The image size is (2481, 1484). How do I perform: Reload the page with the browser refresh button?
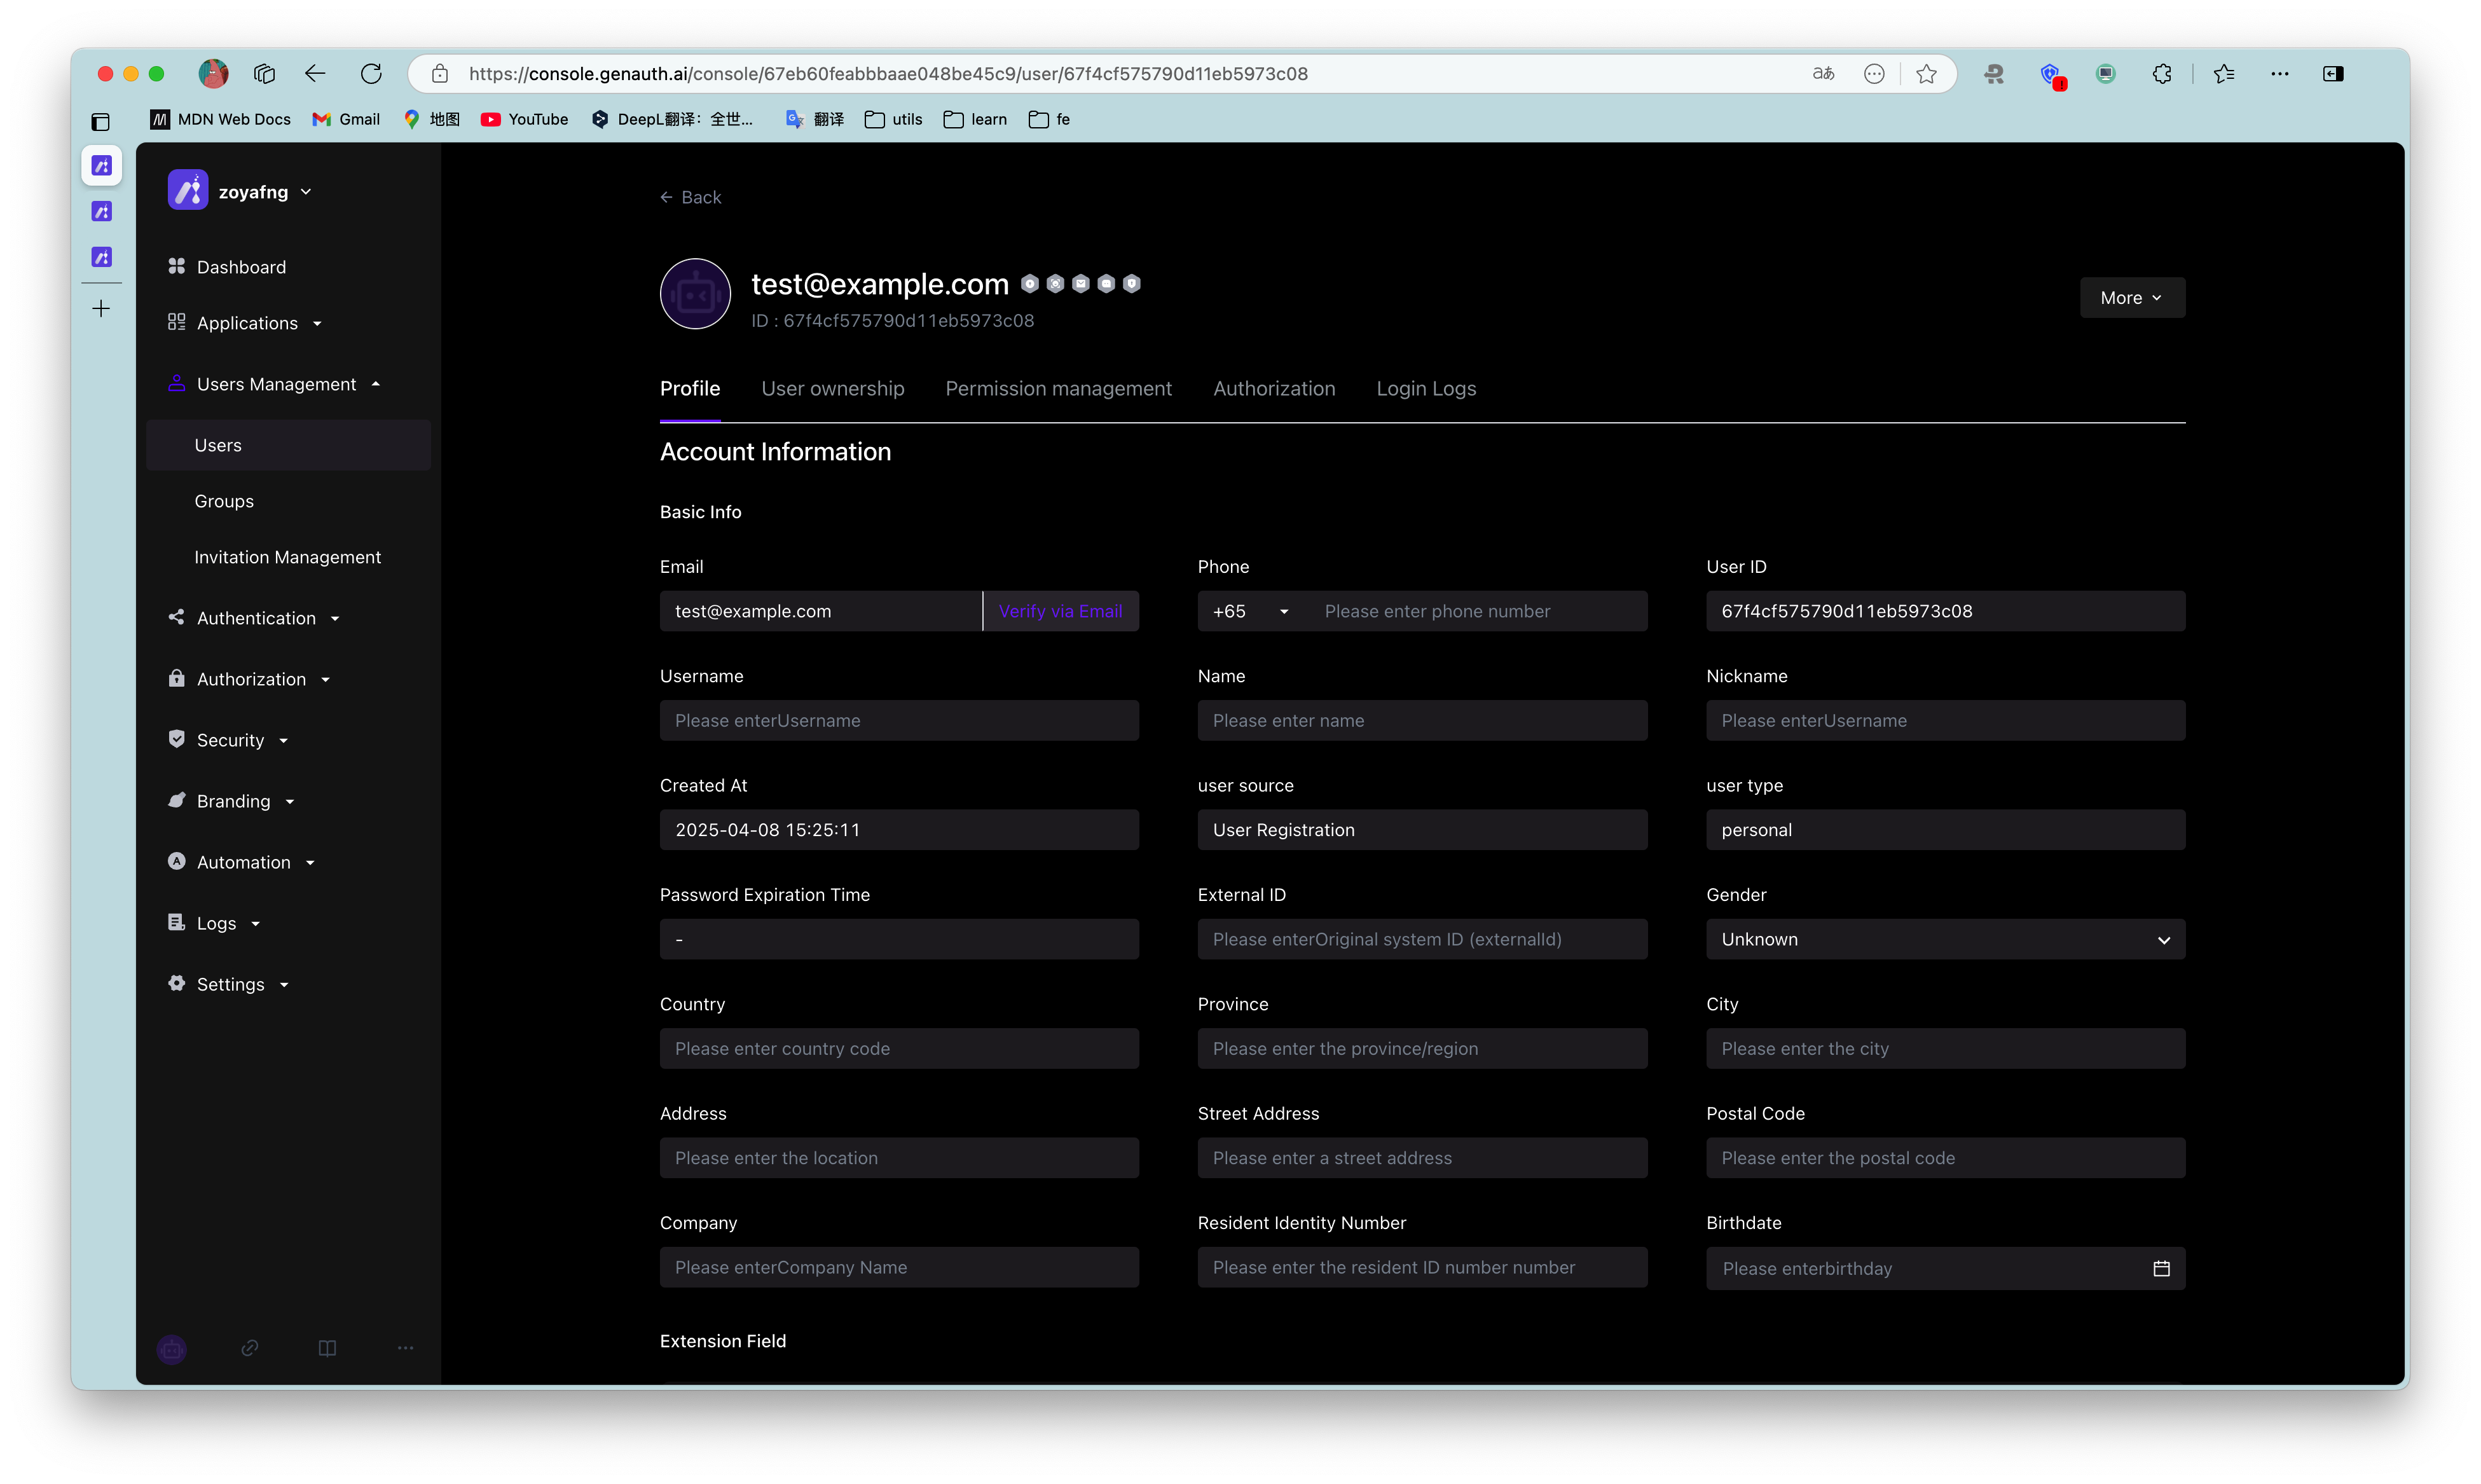[x=371, y=73]
